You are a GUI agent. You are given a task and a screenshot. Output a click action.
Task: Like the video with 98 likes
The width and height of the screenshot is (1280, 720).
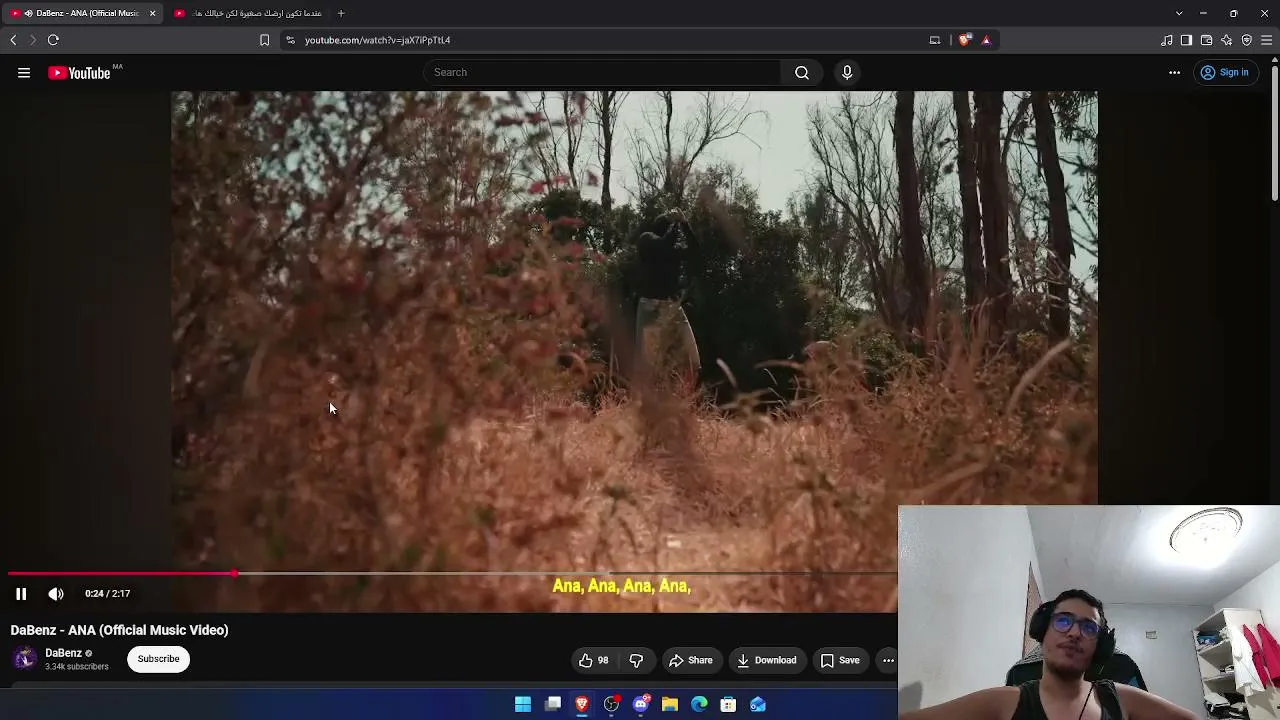point(593,660)
